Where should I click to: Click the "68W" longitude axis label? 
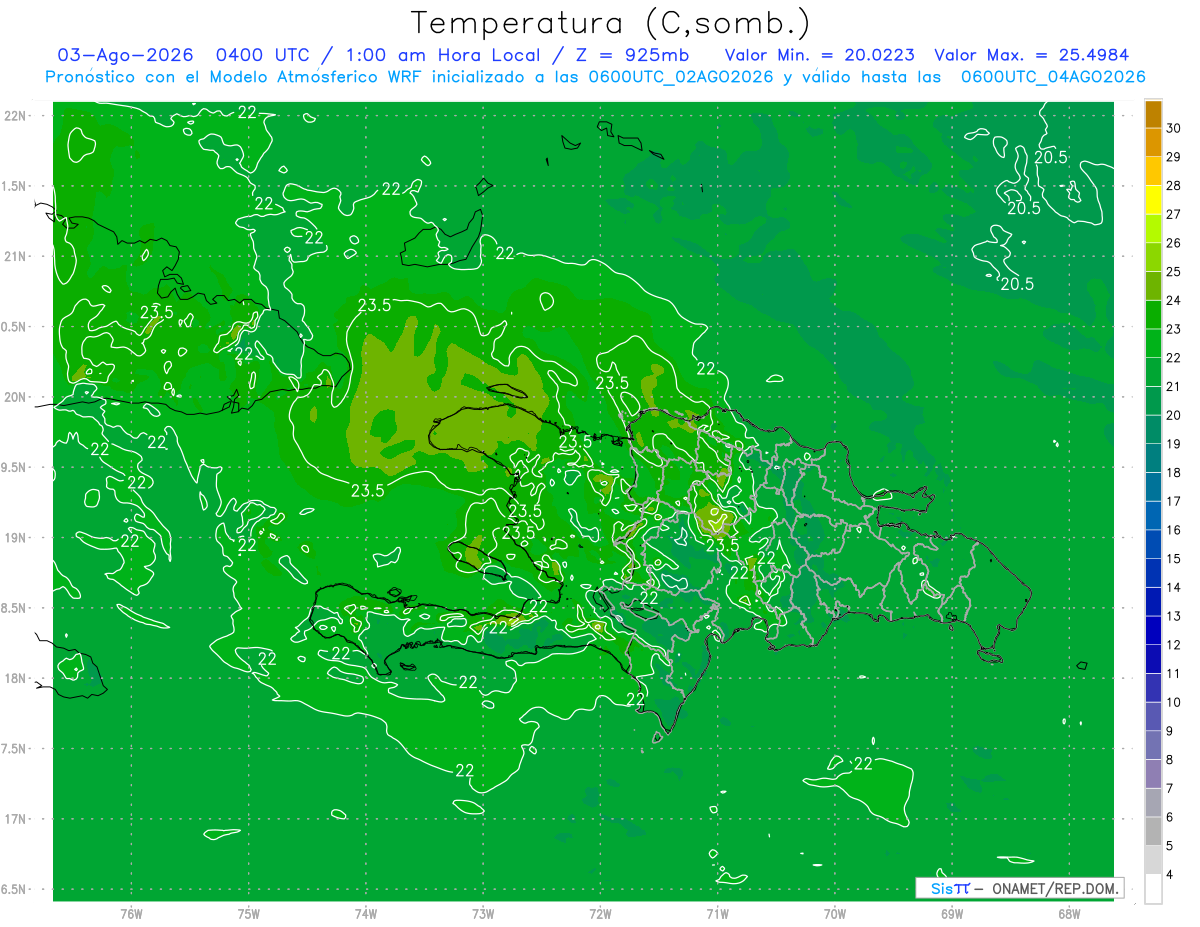1068,914
